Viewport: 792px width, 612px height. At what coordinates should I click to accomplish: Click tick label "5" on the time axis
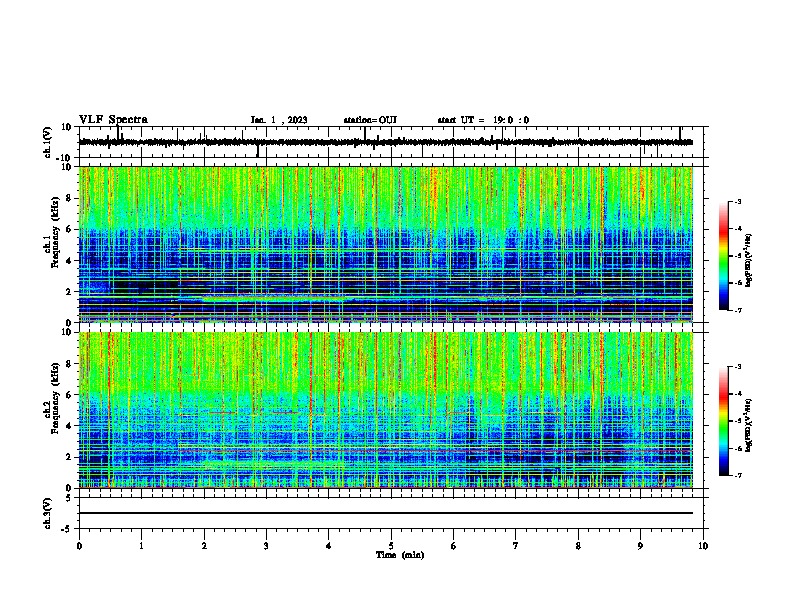click(x=391, y=546)
